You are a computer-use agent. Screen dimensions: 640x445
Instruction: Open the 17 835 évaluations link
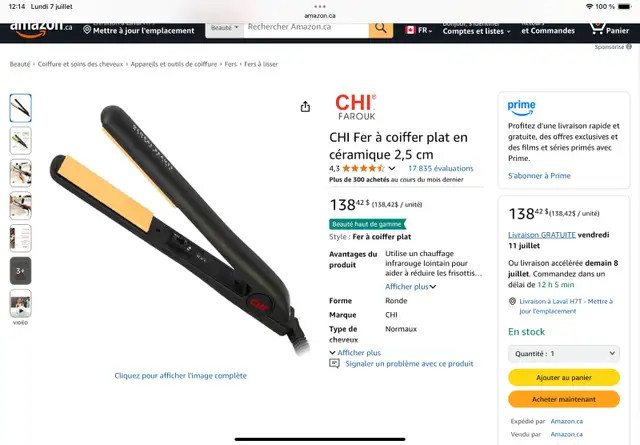[x=441, y=168]
